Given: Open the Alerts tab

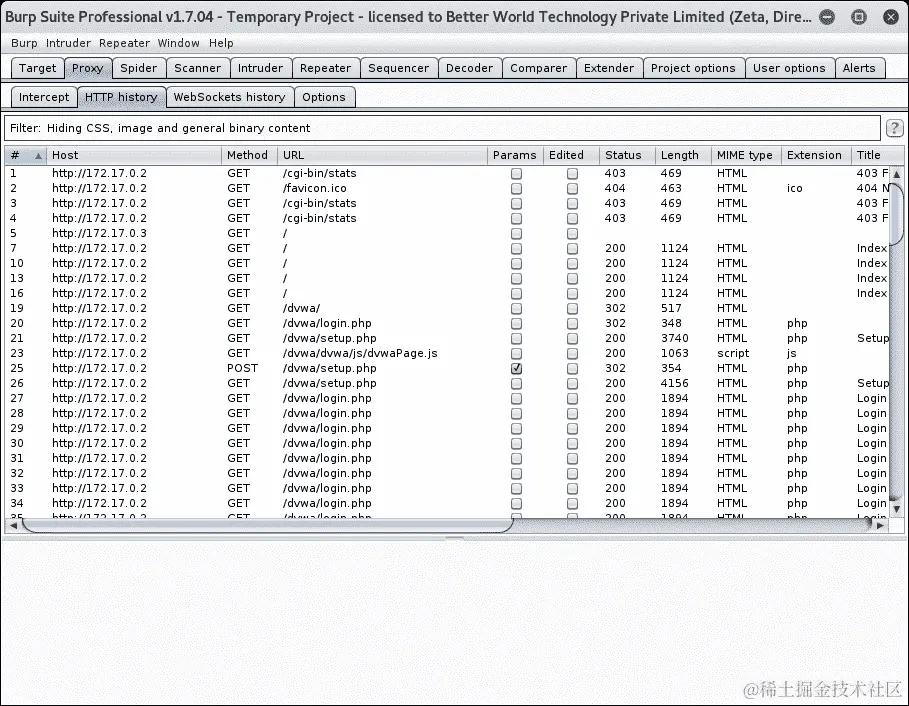Looking at the screenshot, I should [x=859, y=68].
